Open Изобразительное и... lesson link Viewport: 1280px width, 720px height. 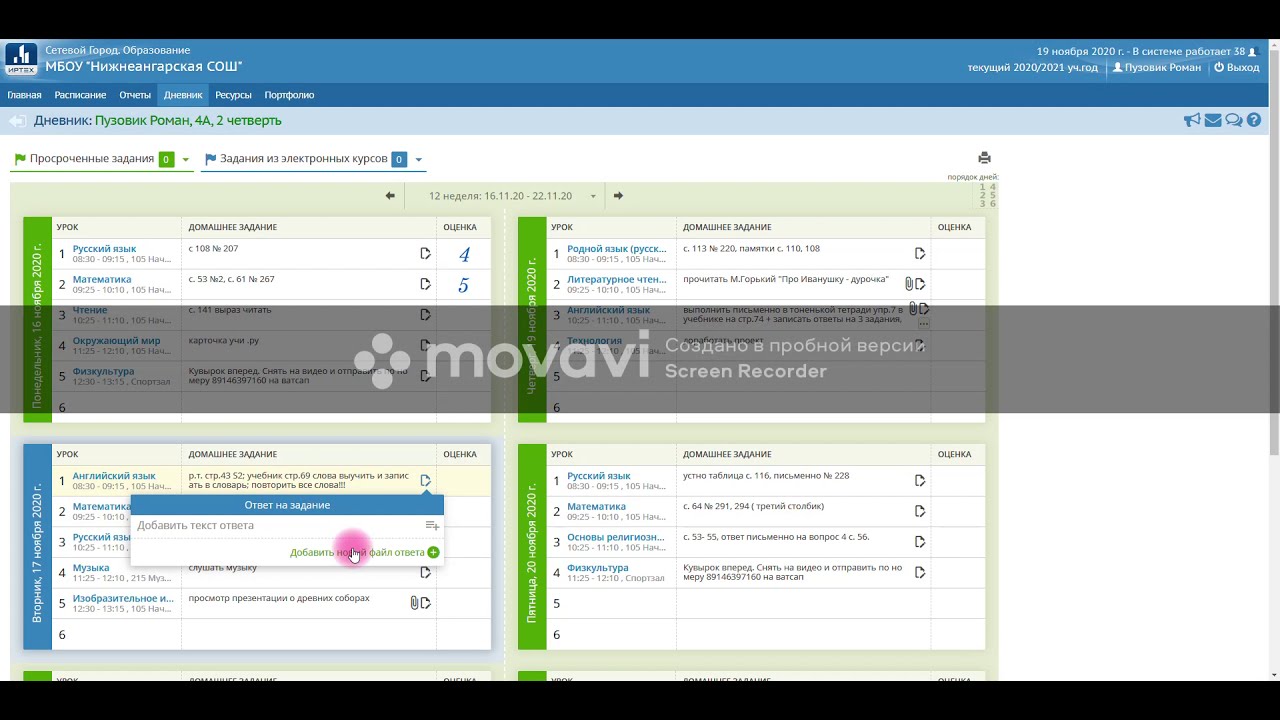[x=123, y=598]
